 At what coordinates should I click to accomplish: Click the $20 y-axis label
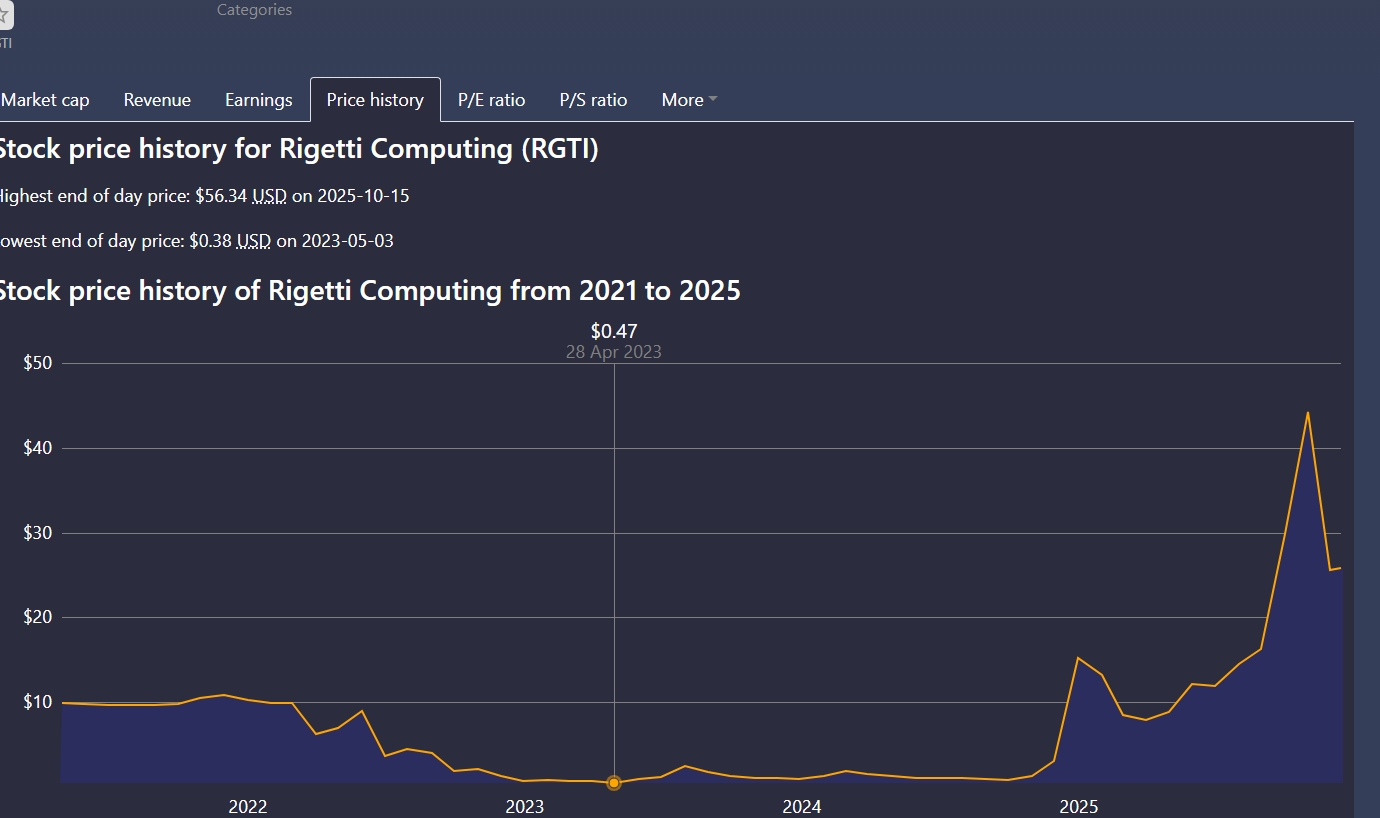coord(38,617)
